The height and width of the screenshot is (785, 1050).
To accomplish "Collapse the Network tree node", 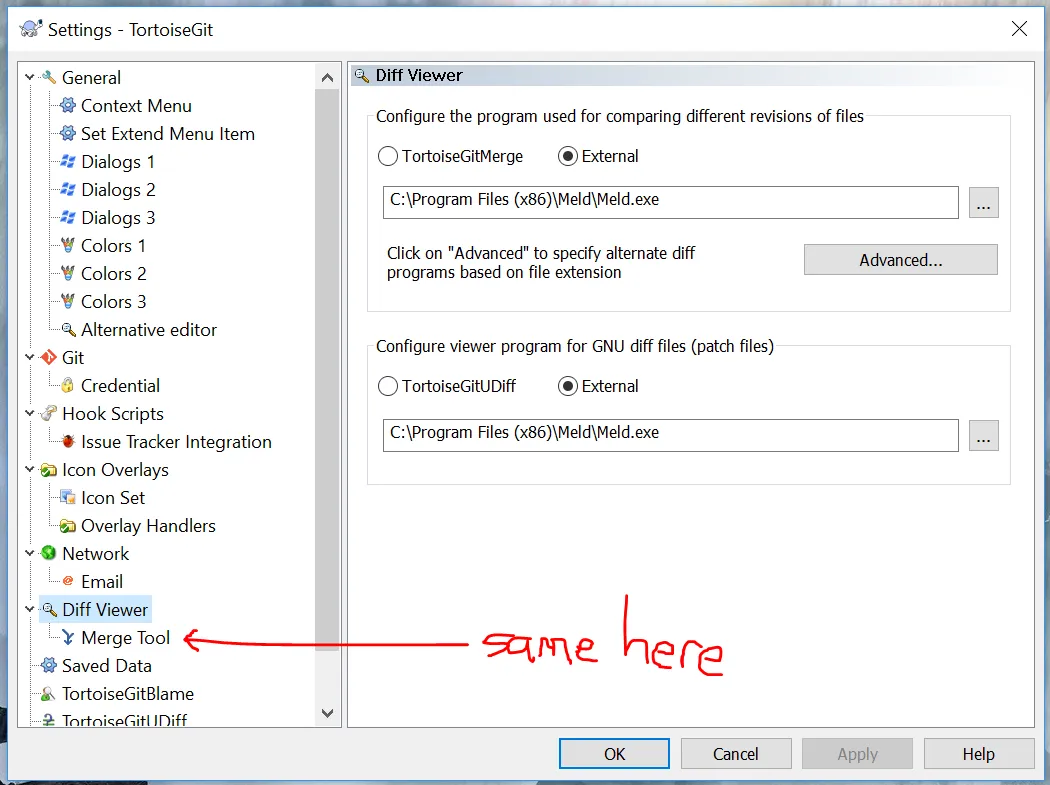I will coord(29,553).
